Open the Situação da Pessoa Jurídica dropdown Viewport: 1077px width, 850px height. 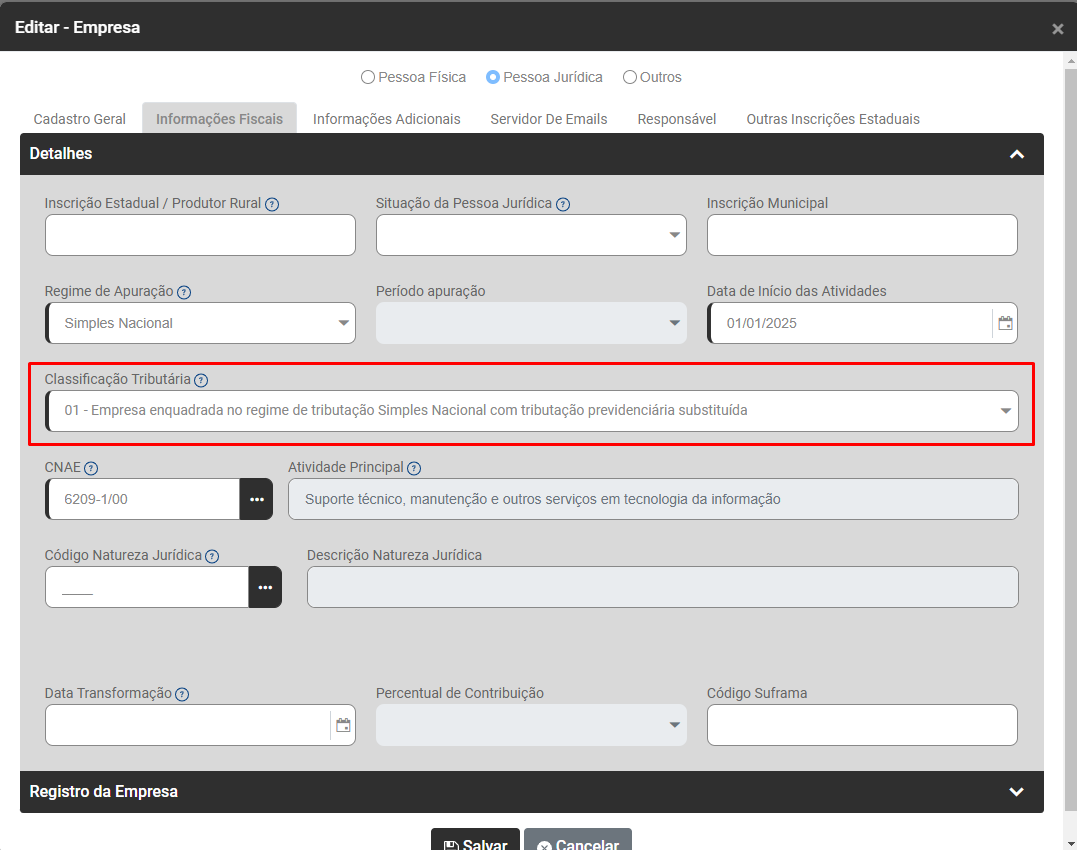531,235
